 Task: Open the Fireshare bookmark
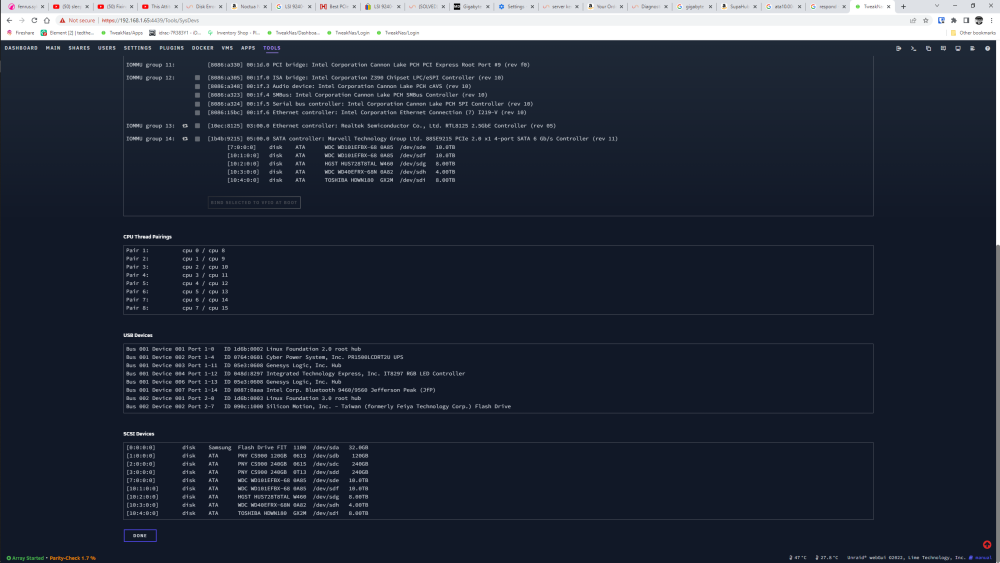20,33
